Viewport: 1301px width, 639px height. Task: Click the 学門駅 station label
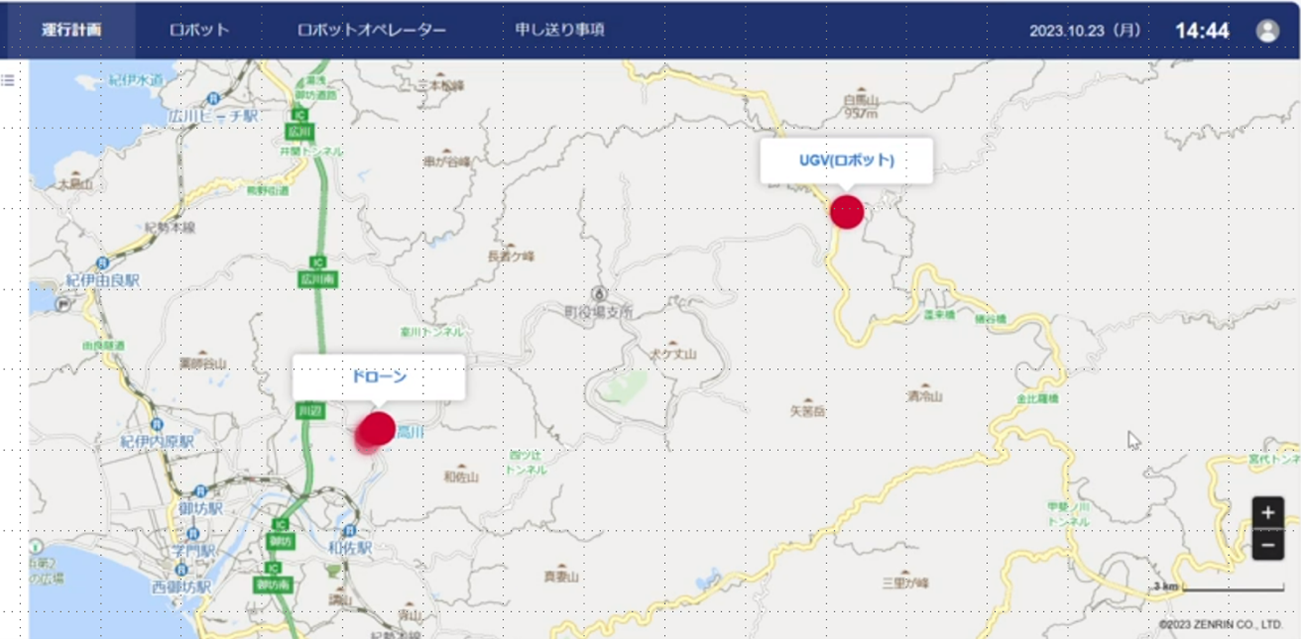193,551
